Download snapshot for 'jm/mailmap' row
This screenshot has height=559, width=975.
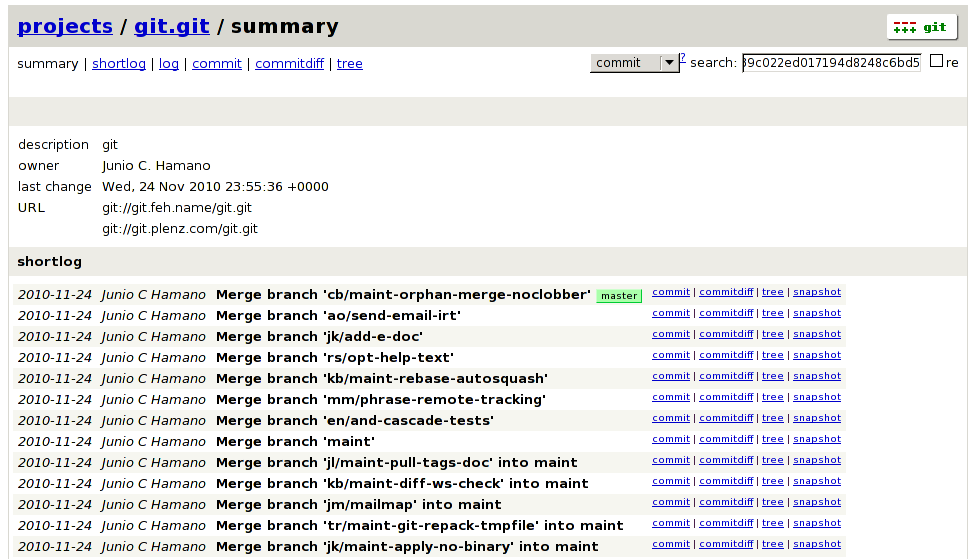click(x=817, y=502)
